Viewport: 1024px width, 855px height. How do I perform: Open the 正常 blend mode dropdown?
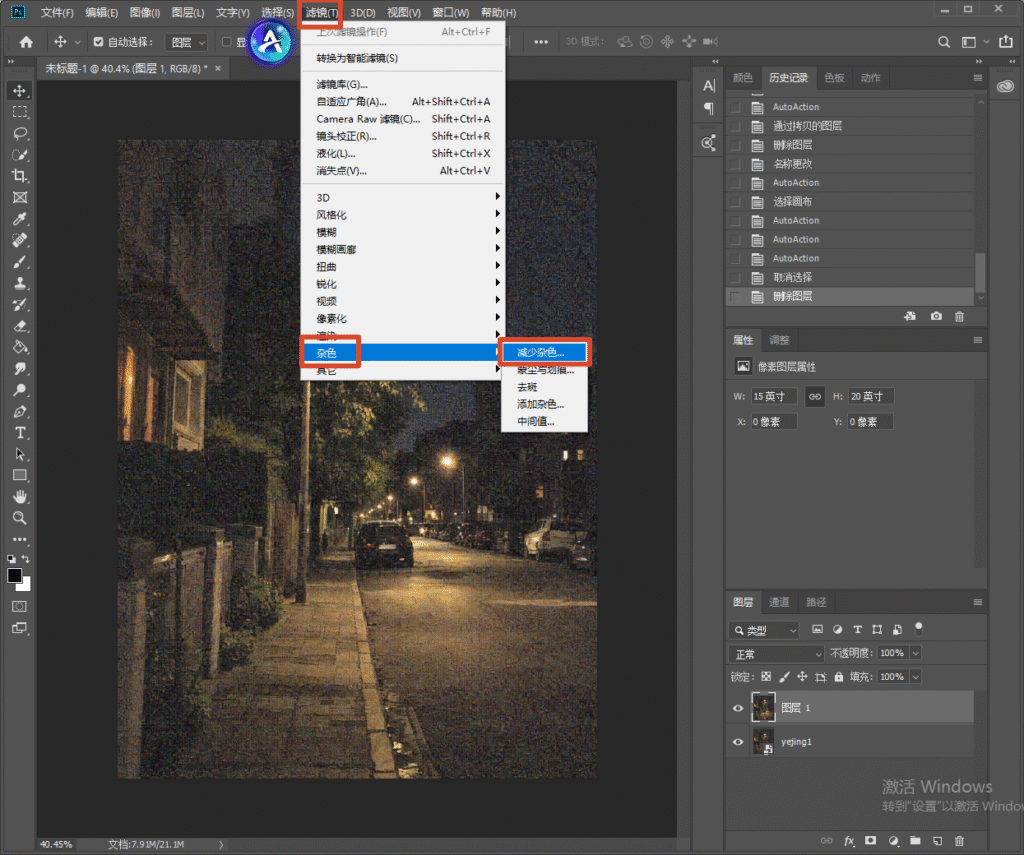[776, 654]
